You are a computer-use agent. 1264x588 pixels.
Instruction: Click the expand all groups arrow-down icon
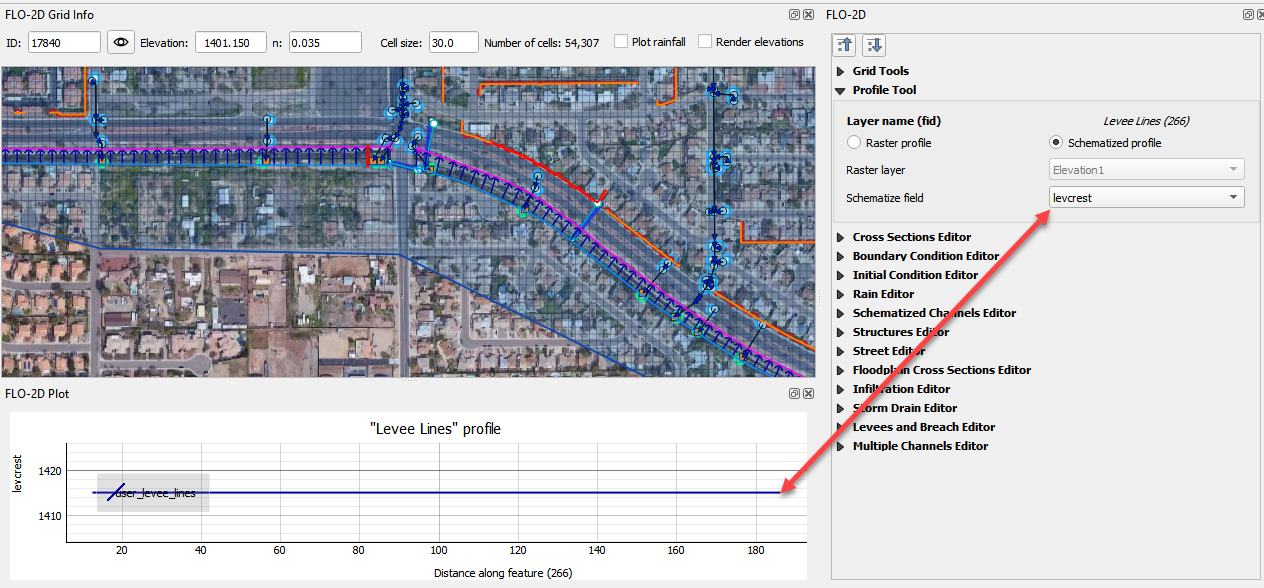[x=873, y=45]
